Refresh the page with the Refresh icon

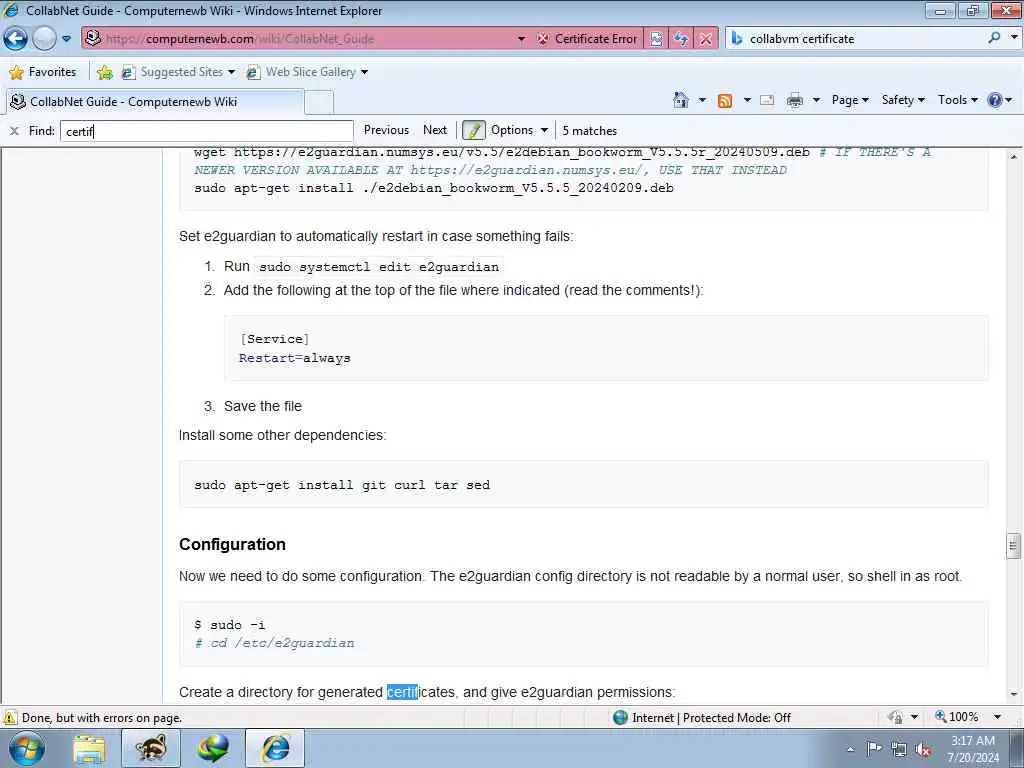(x=680, y=39)
